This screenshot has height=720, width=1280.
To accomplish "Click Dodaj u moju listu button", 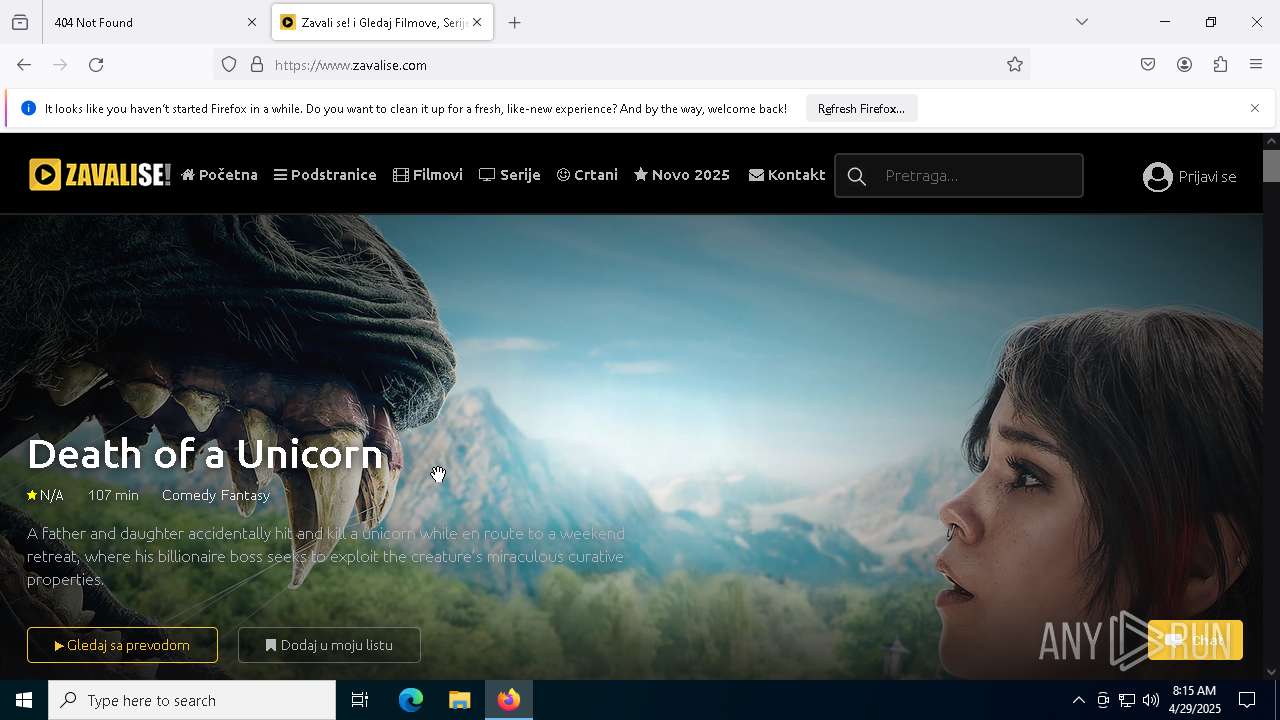I will (x=329, y=645).
